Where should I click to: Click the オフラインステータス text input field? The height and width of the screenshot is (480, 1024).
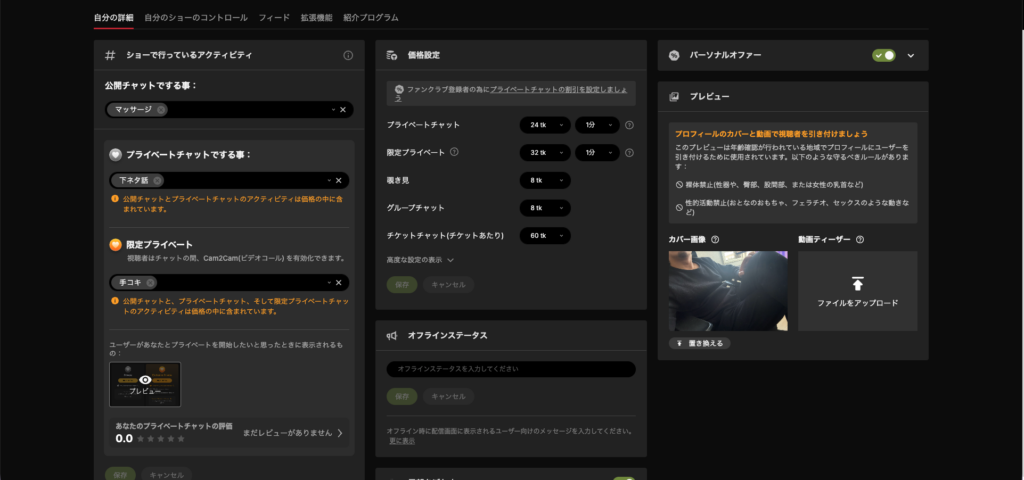[511, 369]
